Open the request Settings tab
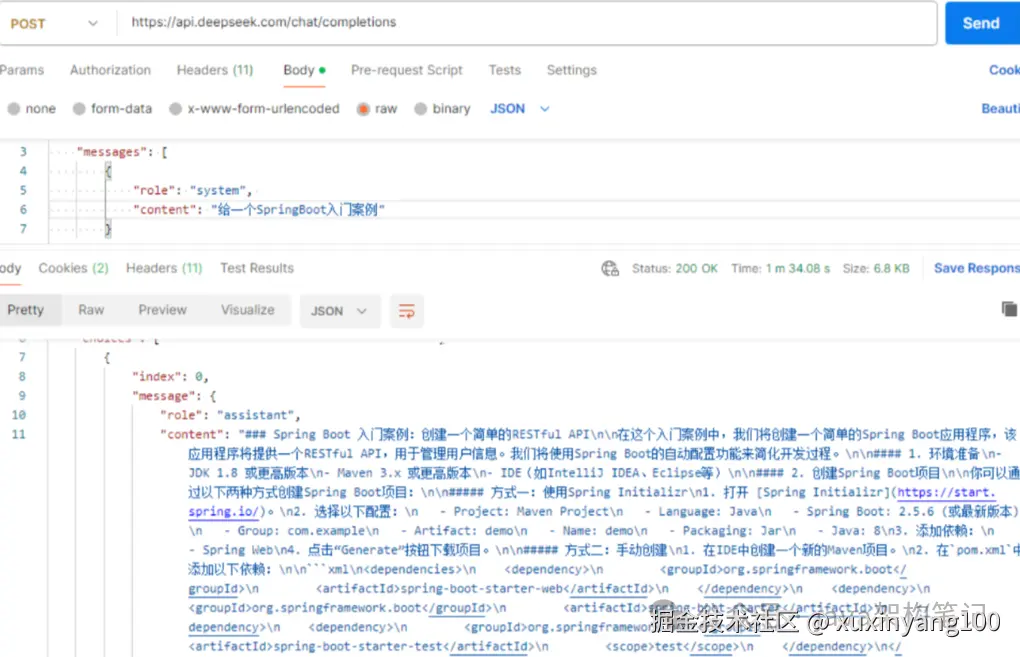Viewport: 1020px width, 657px height. pyautogui.click(x=571, y=70)
